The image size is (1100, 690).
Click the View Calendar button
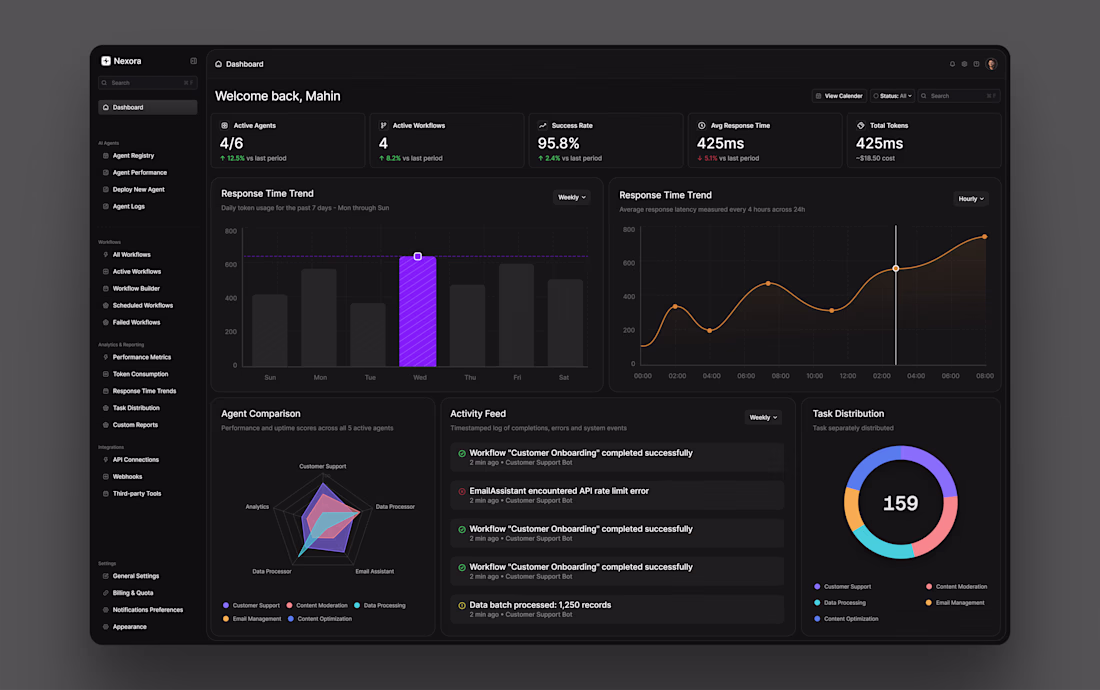[839, 96]
